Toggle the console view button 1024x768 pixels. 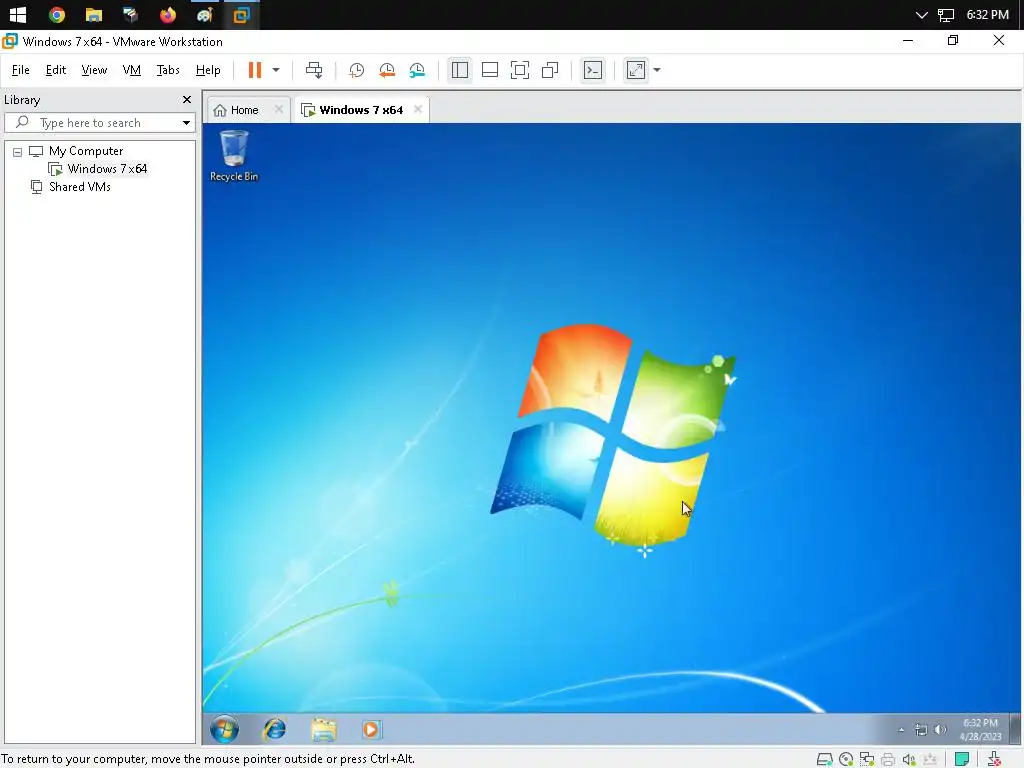(x=593, y=70)
